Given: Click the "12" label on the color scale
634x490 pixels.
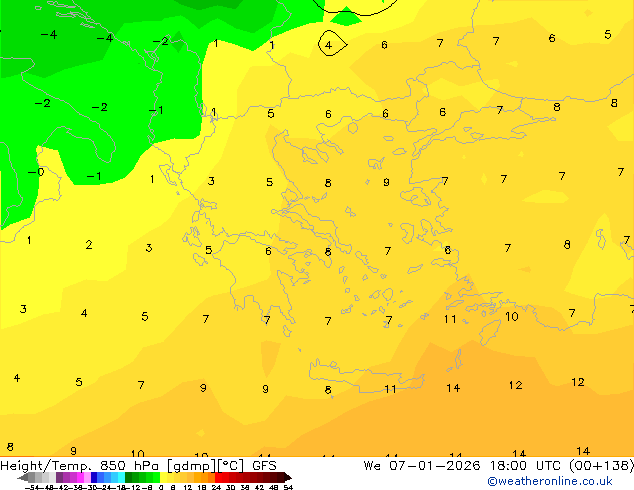Looking at the screenshot, I should tap(187, 487).
